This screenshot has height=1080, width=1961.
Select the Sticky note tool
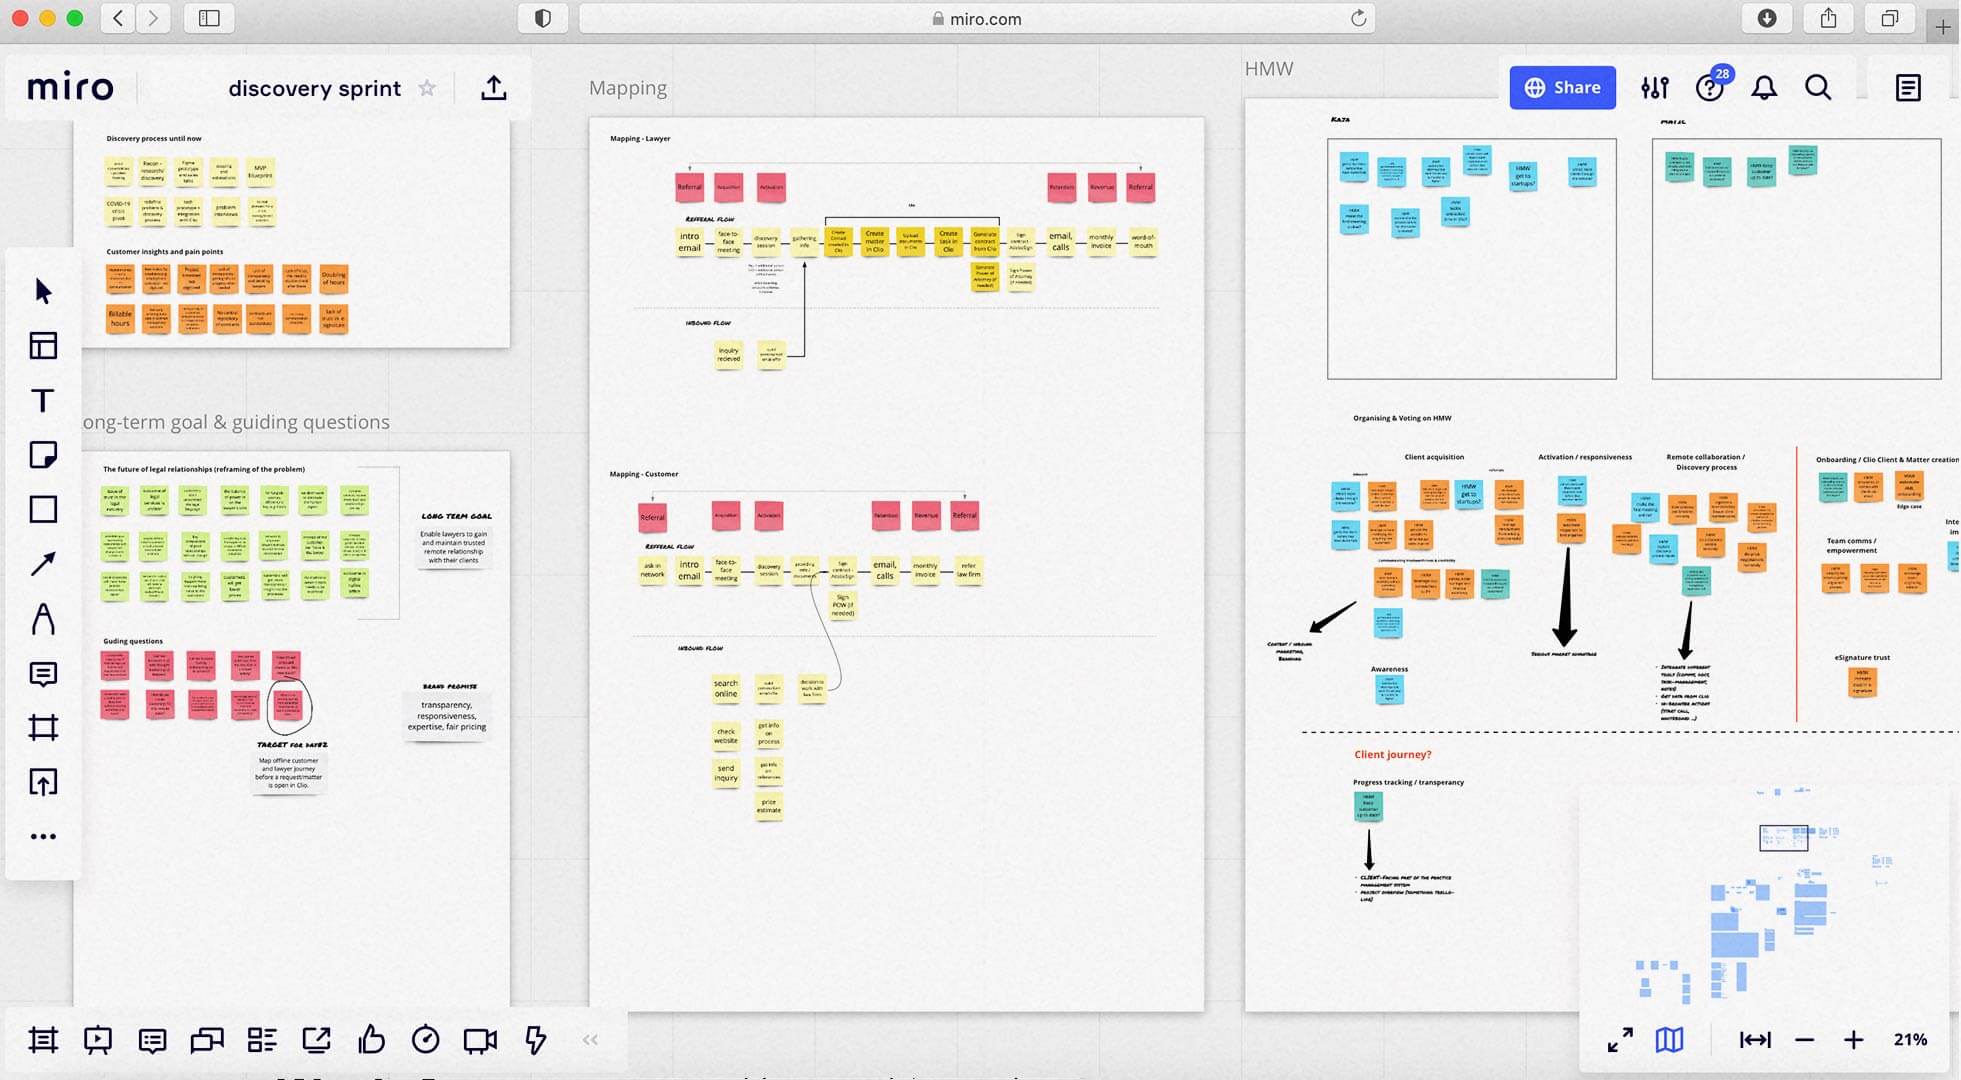(43, 455)
